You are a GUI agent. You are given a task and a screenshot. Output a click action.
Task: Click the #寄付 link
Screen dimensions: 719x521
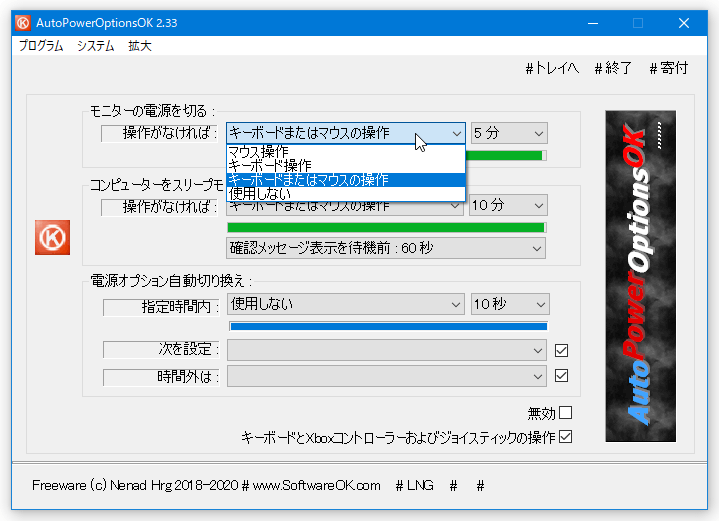tap(669, 68)
